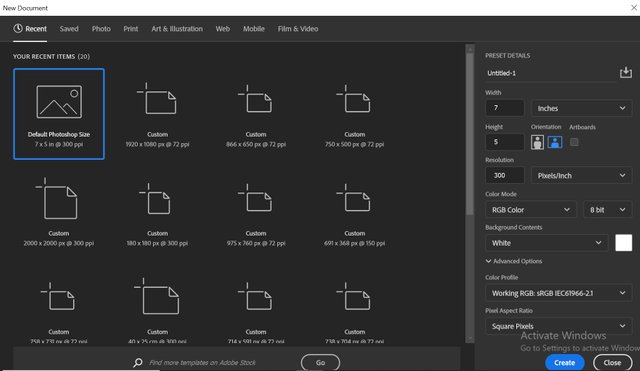This screenshot has width=640, height=371.
Task: Select Default Photoshop Size preset thumbnail
Action: pos(59,114)
